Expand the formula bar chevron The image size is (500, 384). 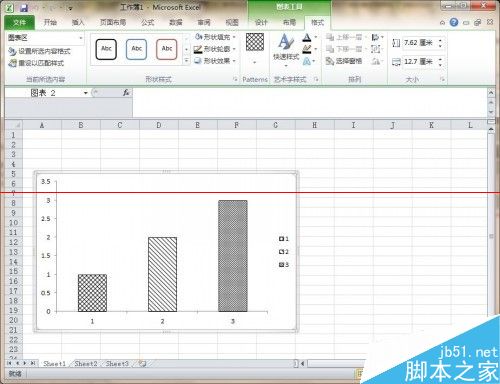[x=491, y=92]
